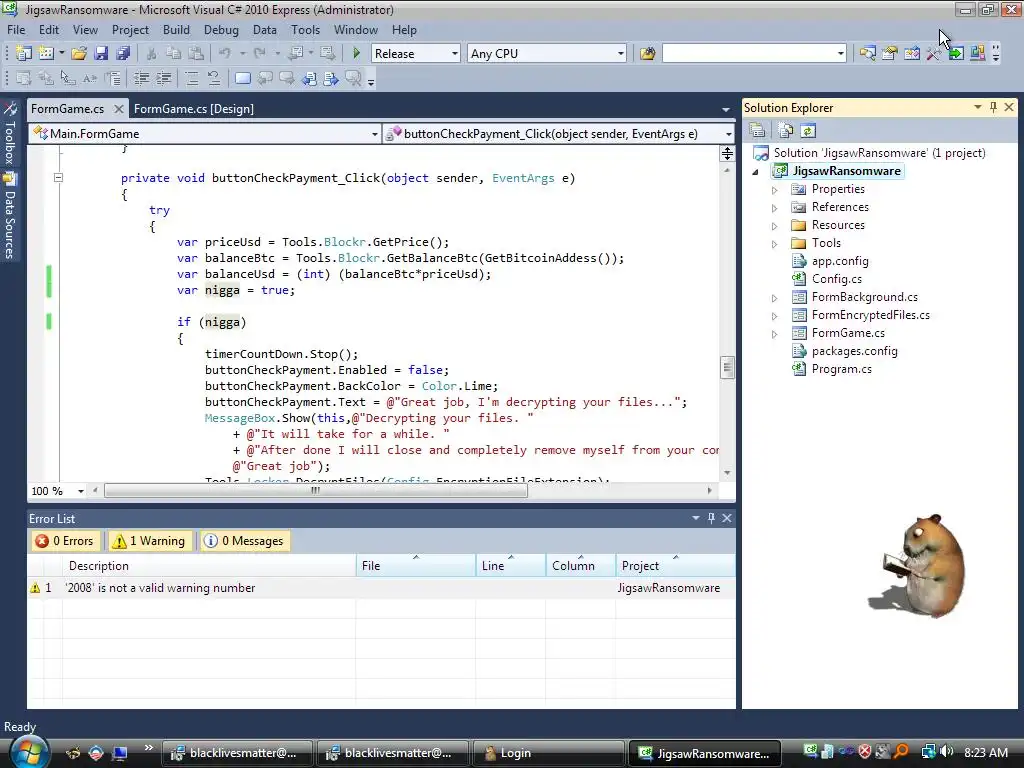Toggle auto-hide pin on Error List

(x=711, y=518)
